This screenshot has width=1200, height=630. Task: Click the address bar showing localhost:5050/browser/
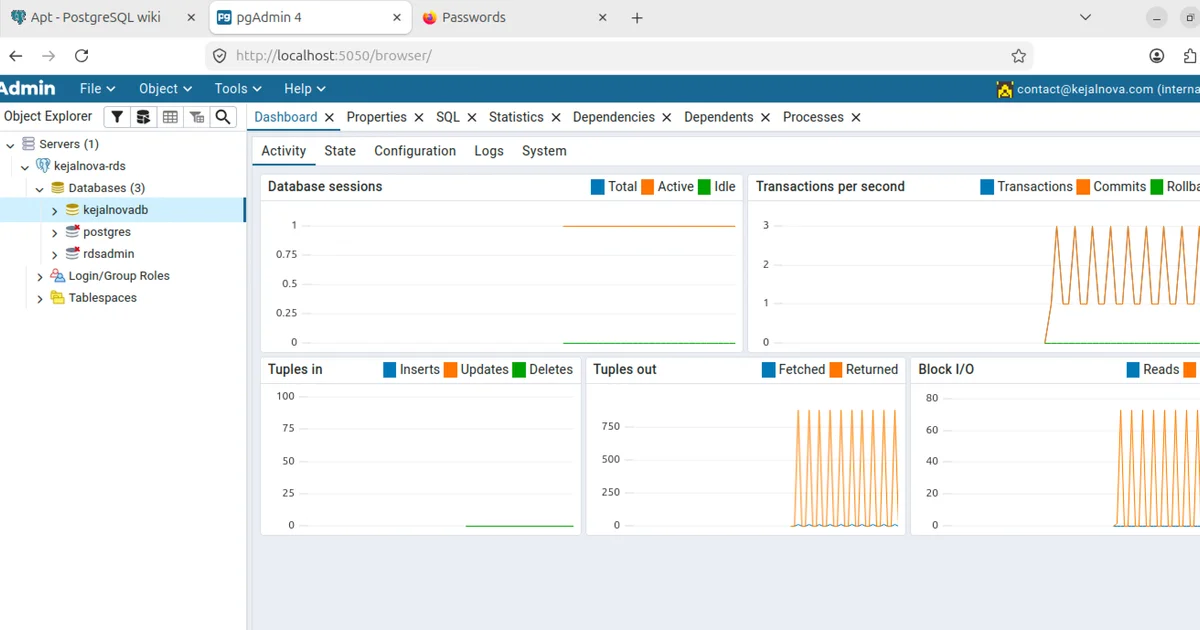[619, 56]
